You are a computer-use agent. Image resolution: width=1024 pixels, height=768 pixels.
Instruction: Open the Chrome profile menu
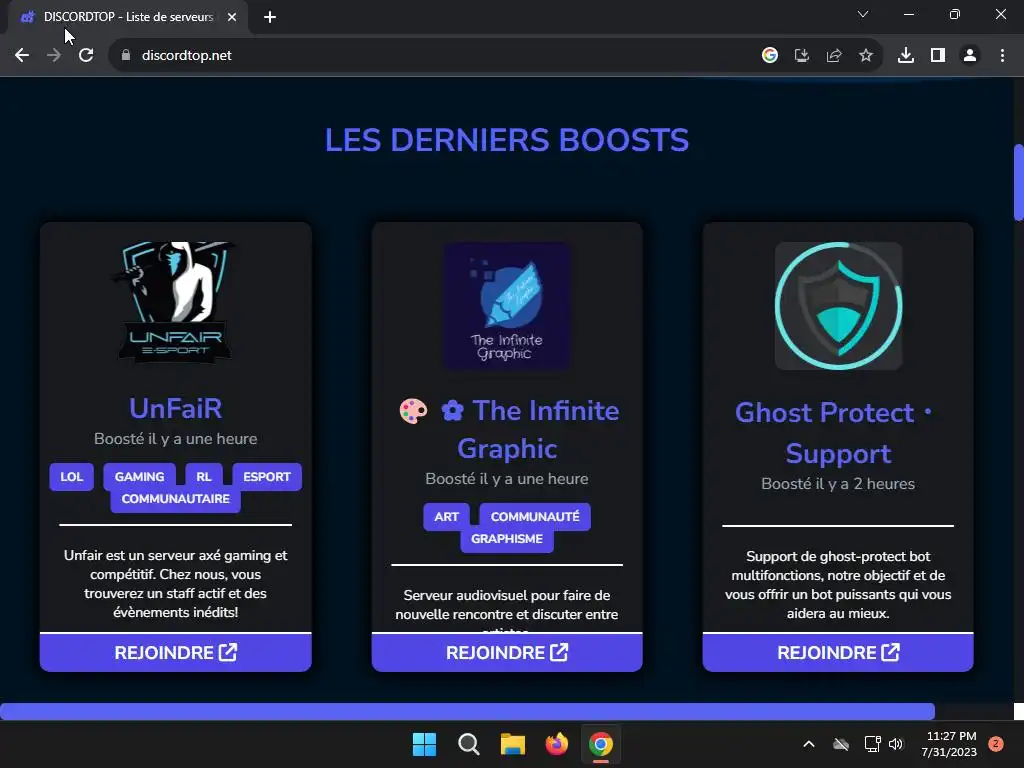click(970, 56)
